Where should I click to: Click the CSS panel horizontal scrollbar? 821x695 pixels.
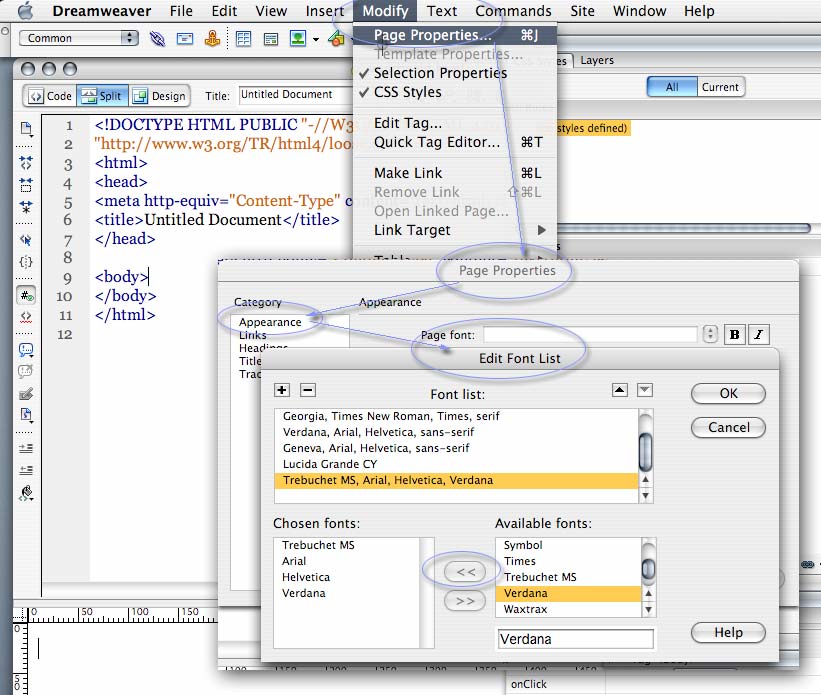[684, 228]
